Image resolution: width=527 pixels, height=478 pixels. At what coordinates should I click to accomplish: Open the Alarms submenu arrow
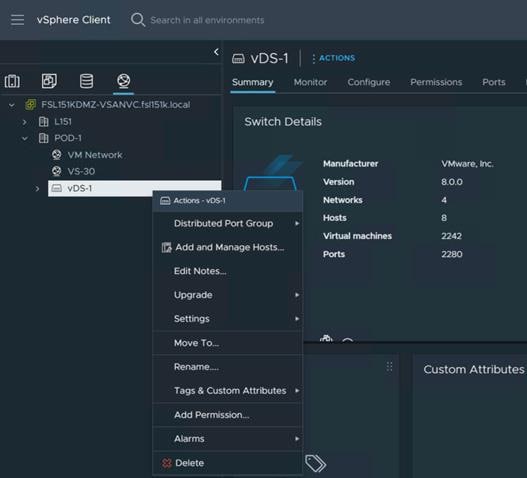[297, 439]
